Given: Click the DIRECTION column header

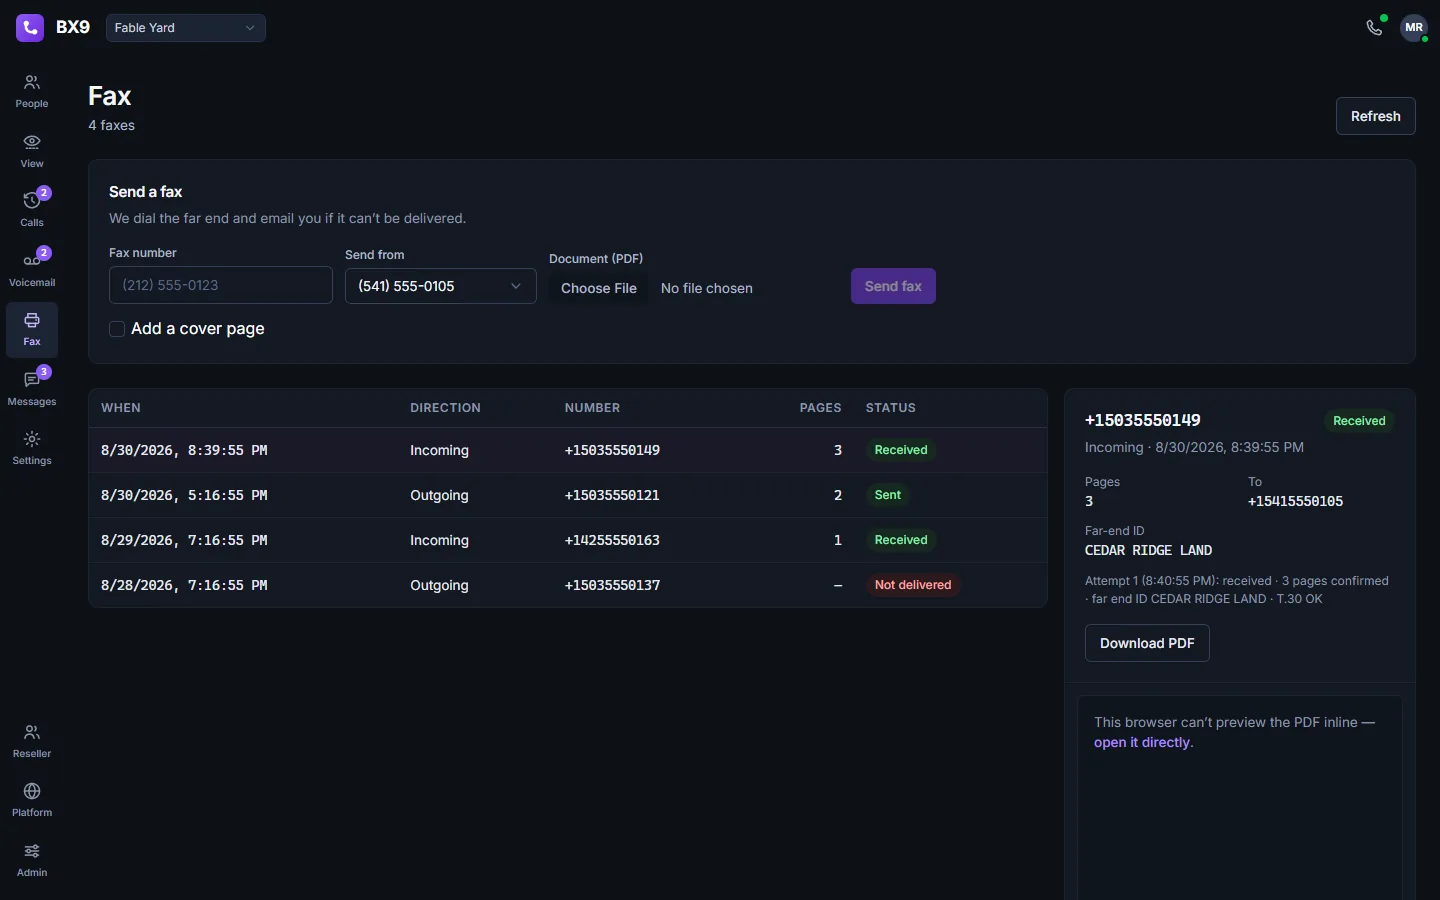Looking at the screenshot, I should (445, 408).
